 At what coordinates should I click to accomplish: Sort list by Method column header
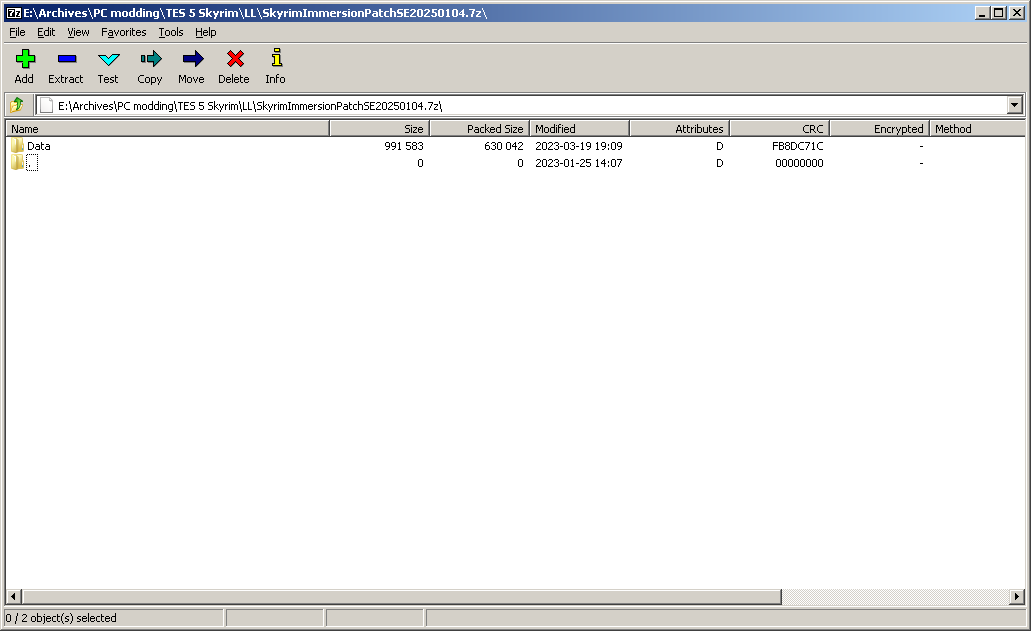pos(977,129)
